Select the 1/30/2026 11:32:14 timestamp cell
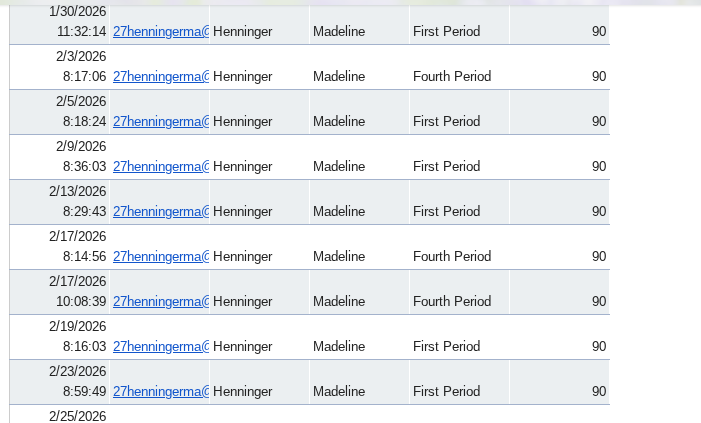The width and height of the screenshot is (701, 423). point(60,22)
